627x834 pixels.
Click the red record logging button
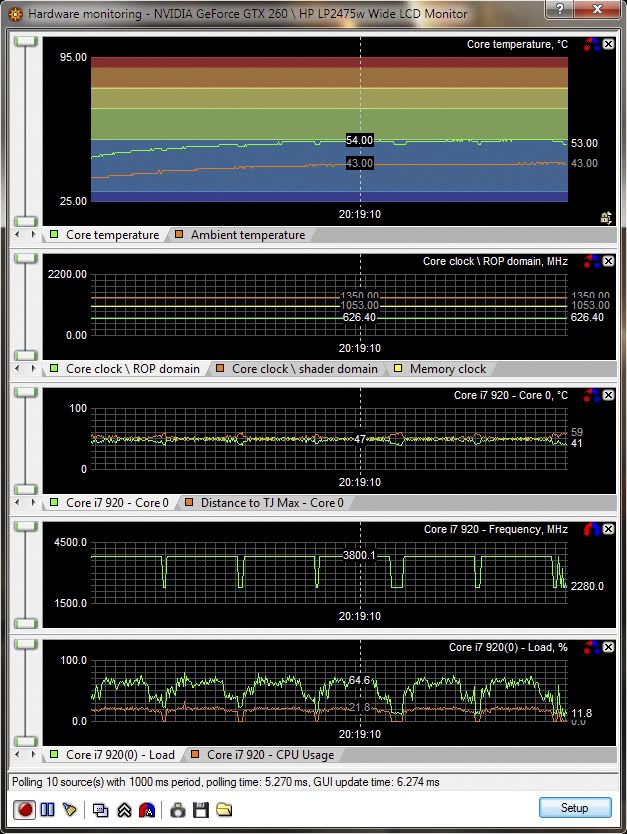[x=24, y=808]
